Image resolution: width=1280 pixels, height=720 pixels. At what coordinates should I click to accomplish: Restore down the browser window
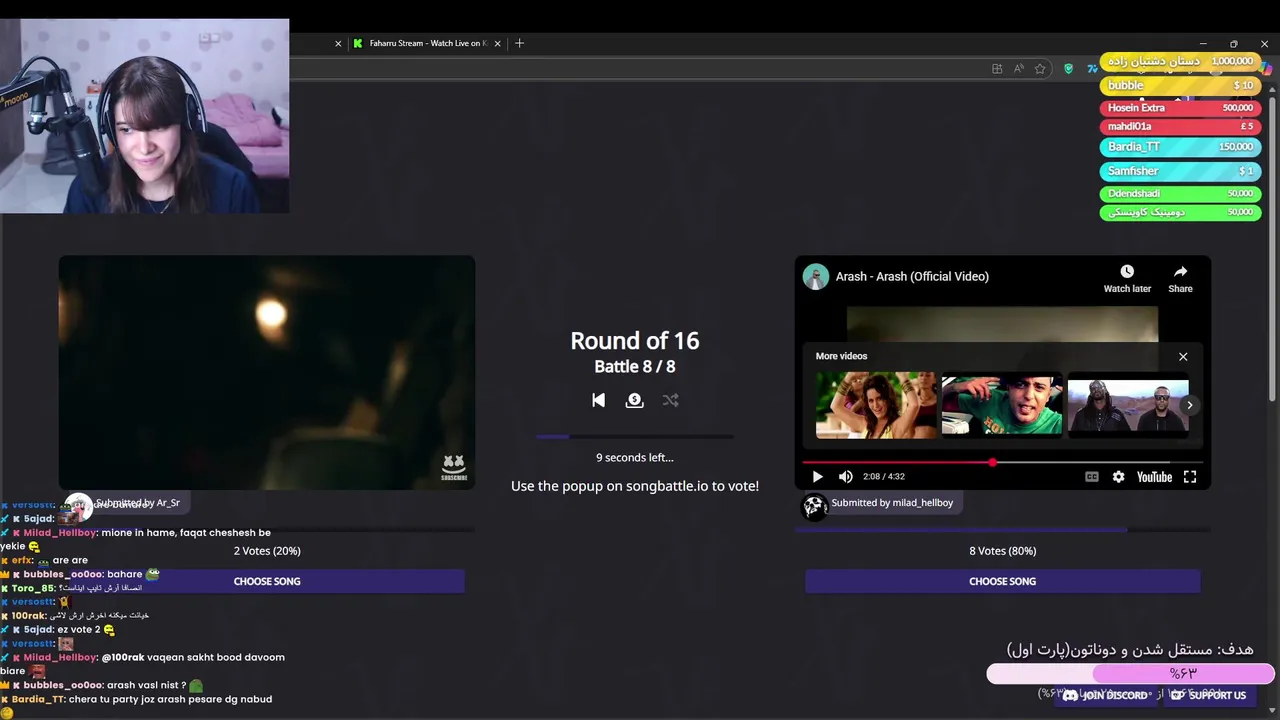(x=1233, y=43)
